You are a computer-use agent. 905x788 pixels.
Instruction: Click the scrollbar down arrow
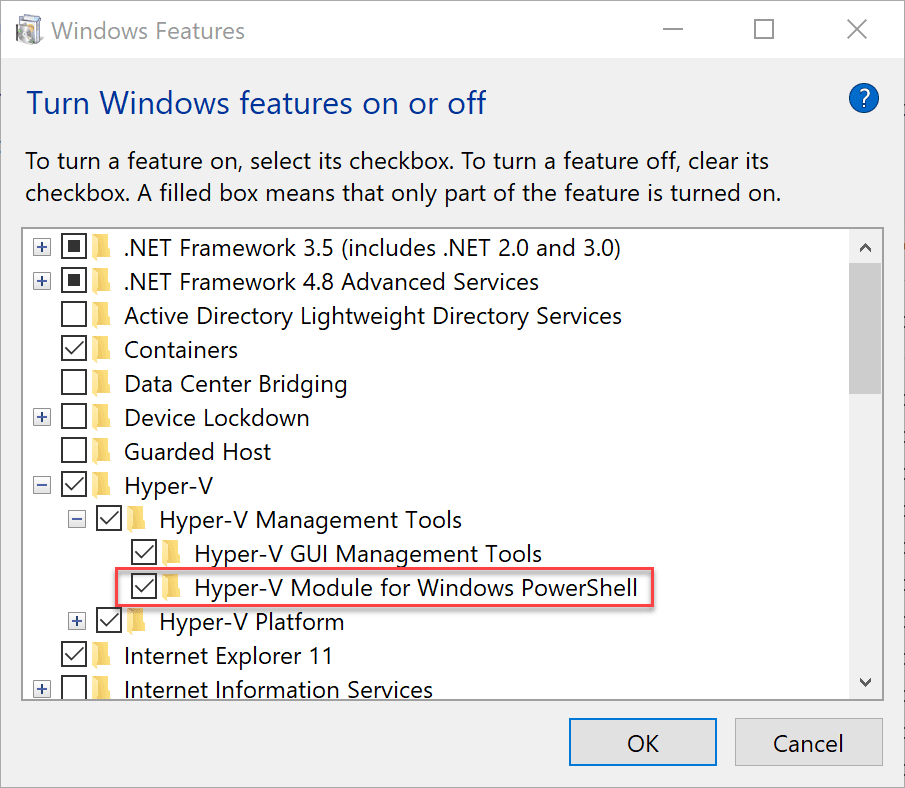coord(865,682)
